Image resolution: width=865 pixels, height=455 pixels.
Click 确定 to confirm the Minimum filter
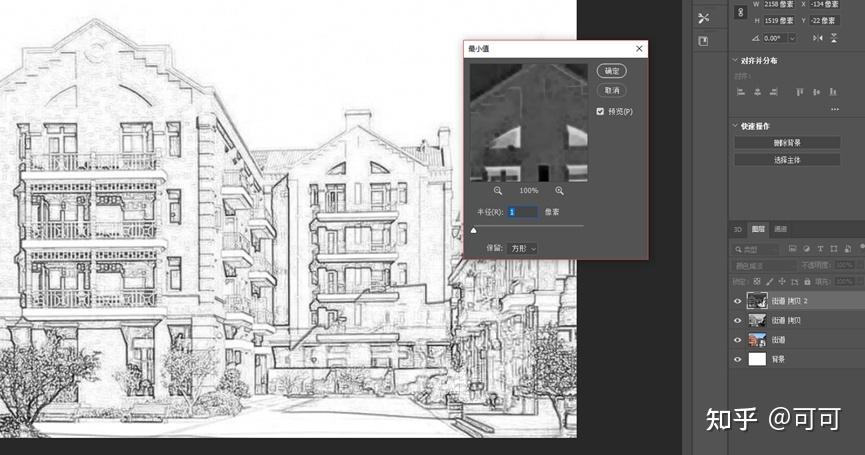coord(612,71)
